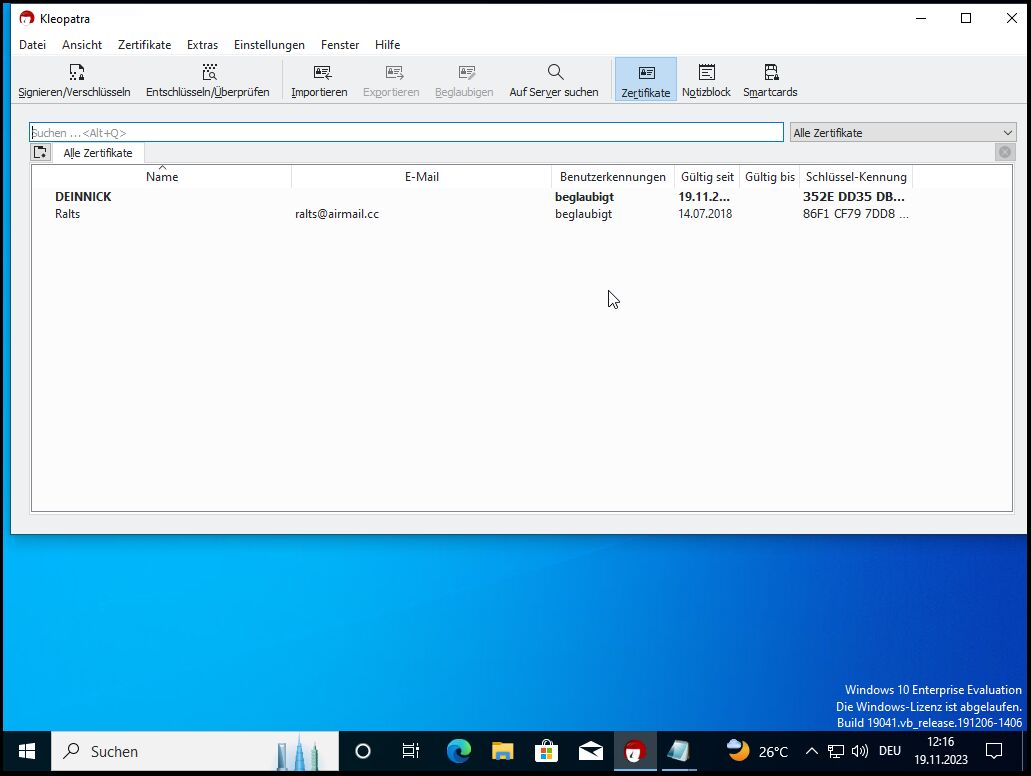The image size is (1031, 776).
Task: Show hidden icons in the system tray
Action: 811,751
